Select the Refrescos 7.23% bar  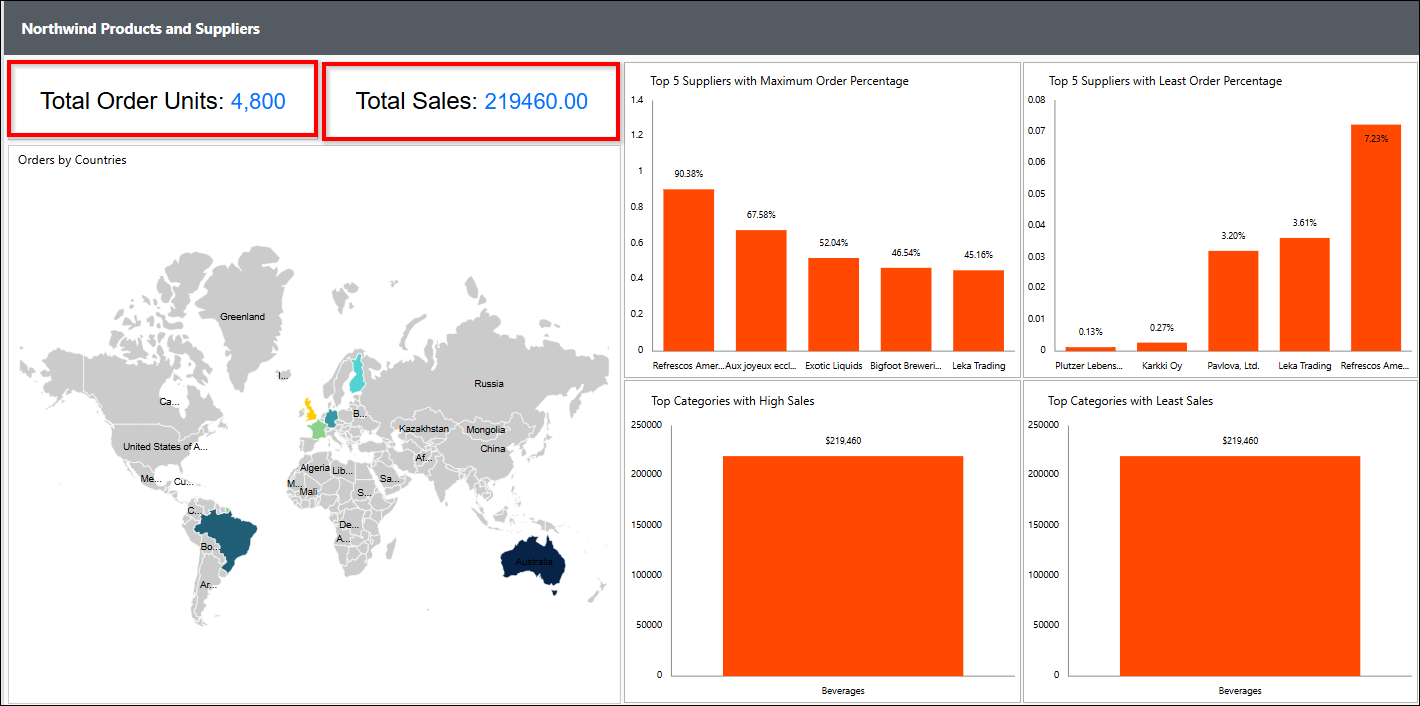pyautogui.click(x=1375, y=238)
